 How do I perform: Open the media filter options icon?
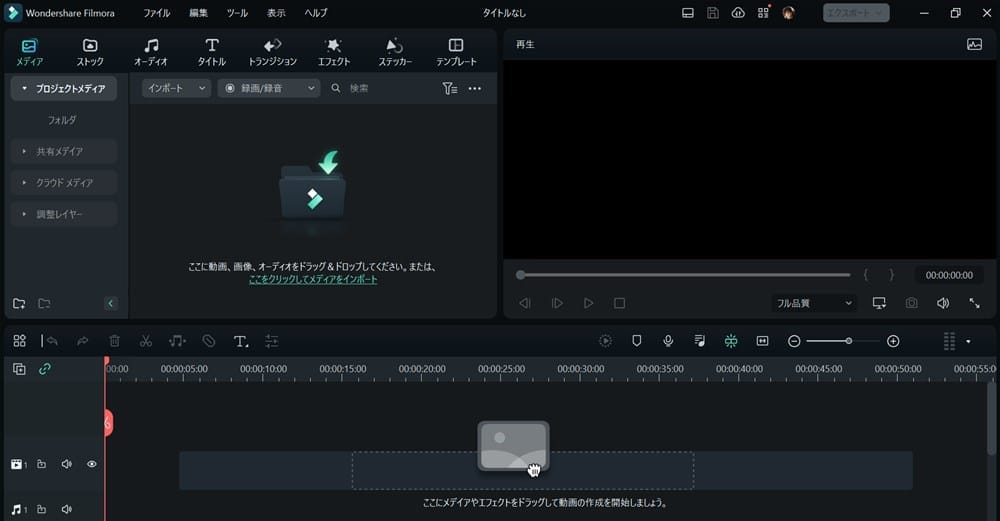[450, 89]
